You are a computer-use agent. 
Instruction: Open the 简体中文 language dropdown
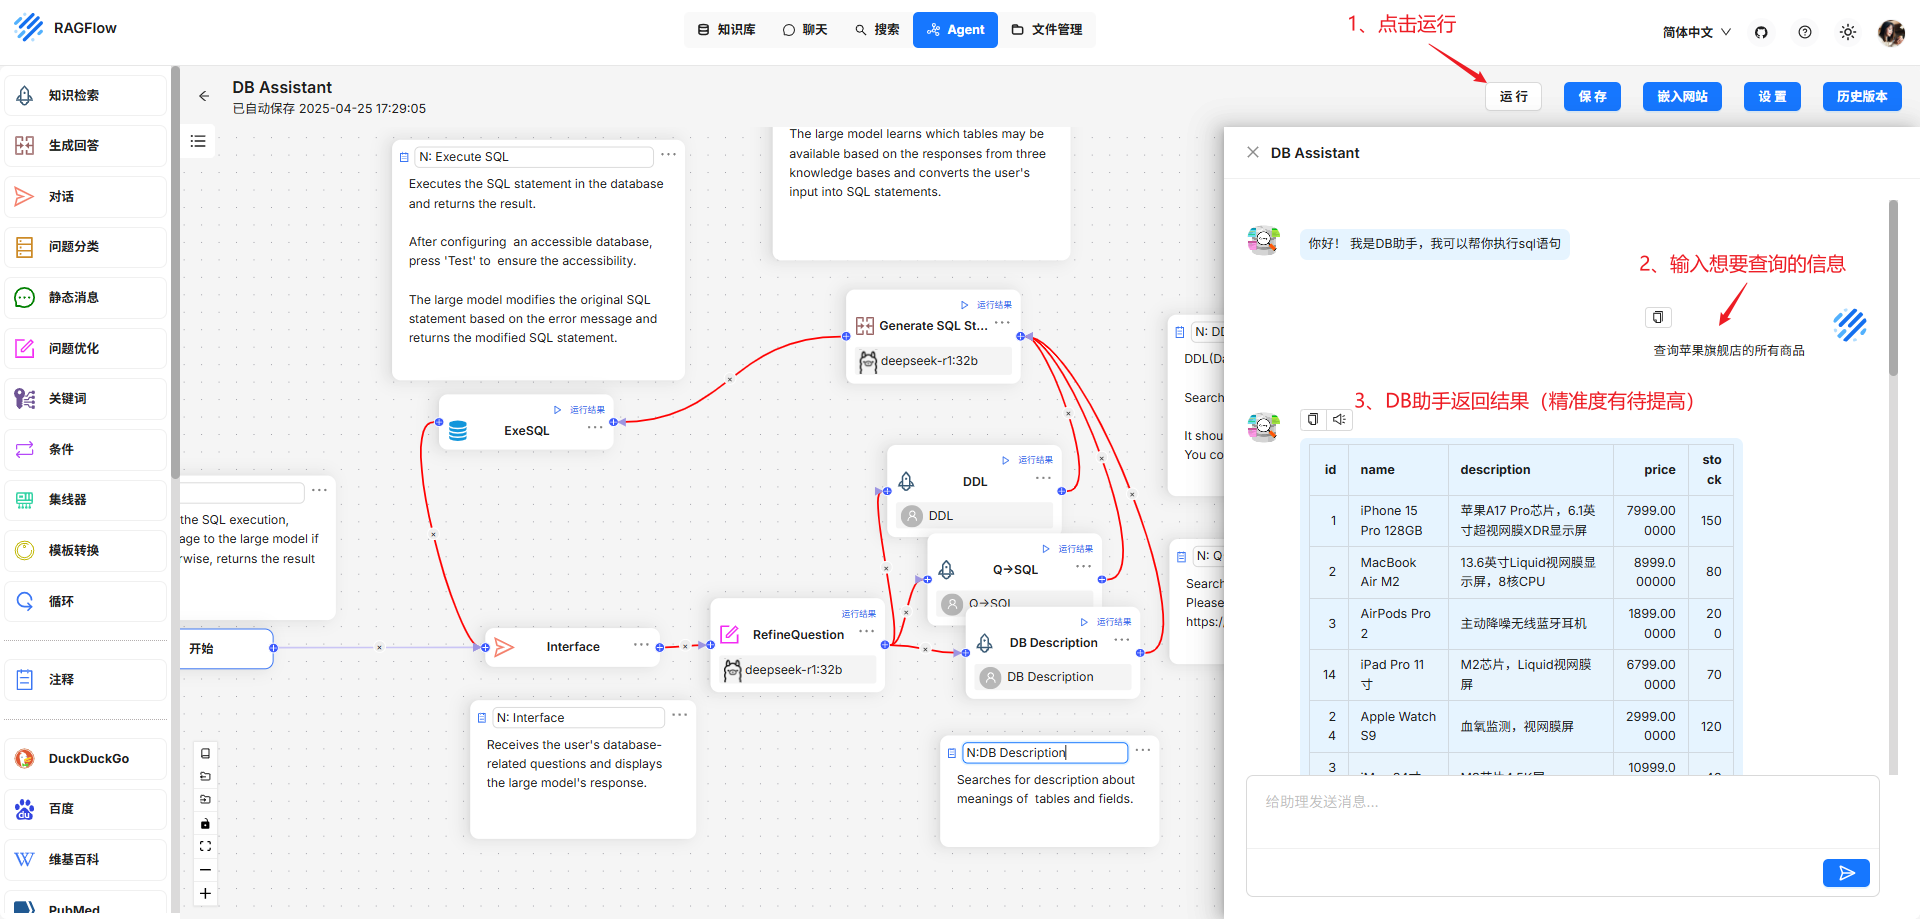[x=1697, y=32]
